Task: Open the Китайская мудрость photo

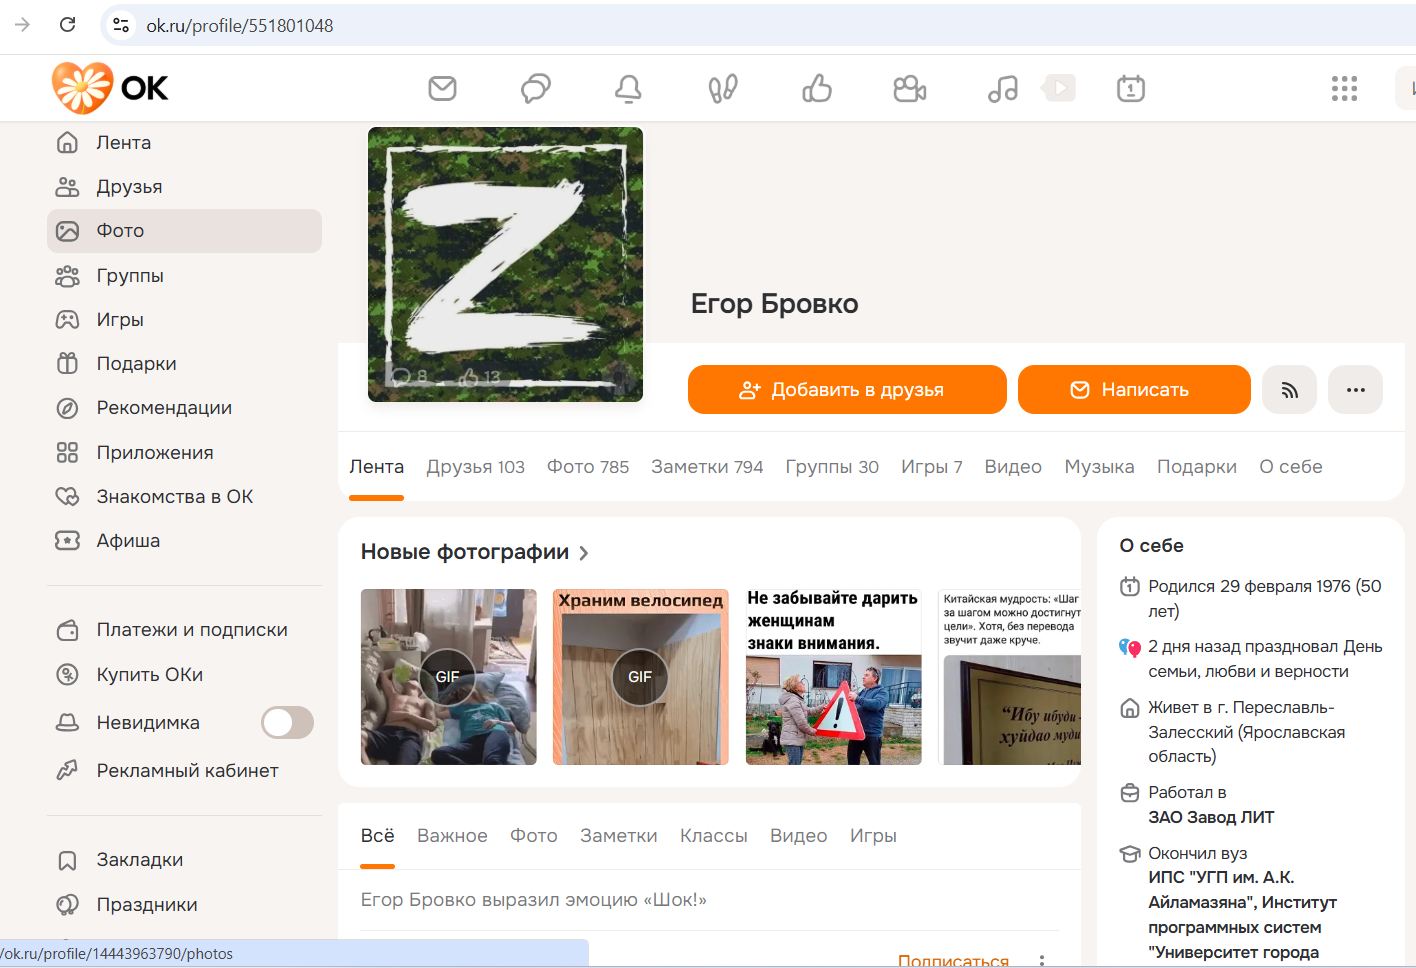Action: [1010, 677]
